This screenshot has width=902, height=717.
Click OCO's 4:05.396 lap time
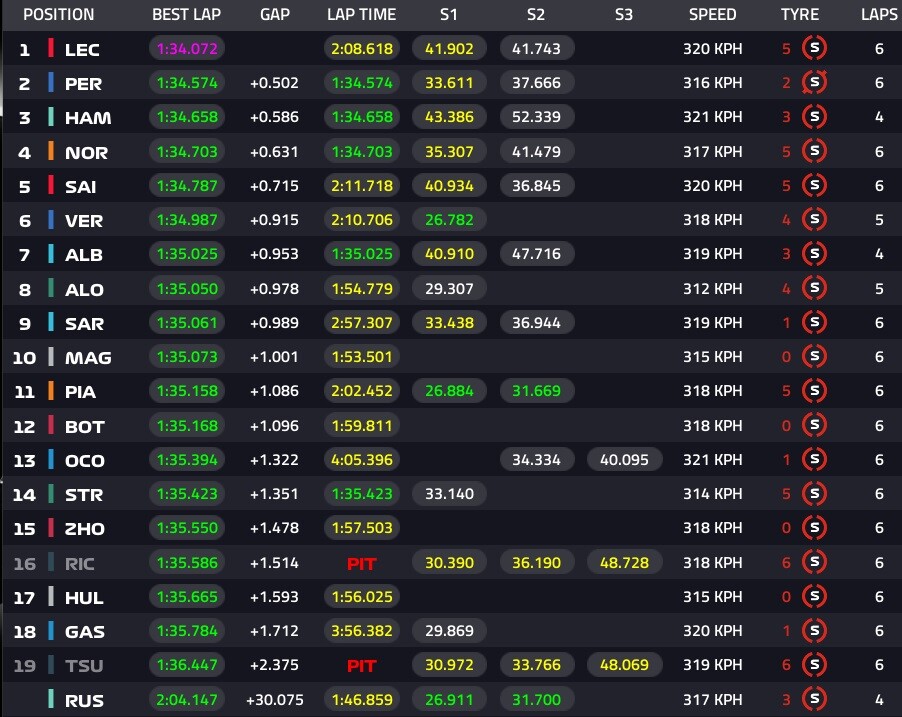(362, 460)
